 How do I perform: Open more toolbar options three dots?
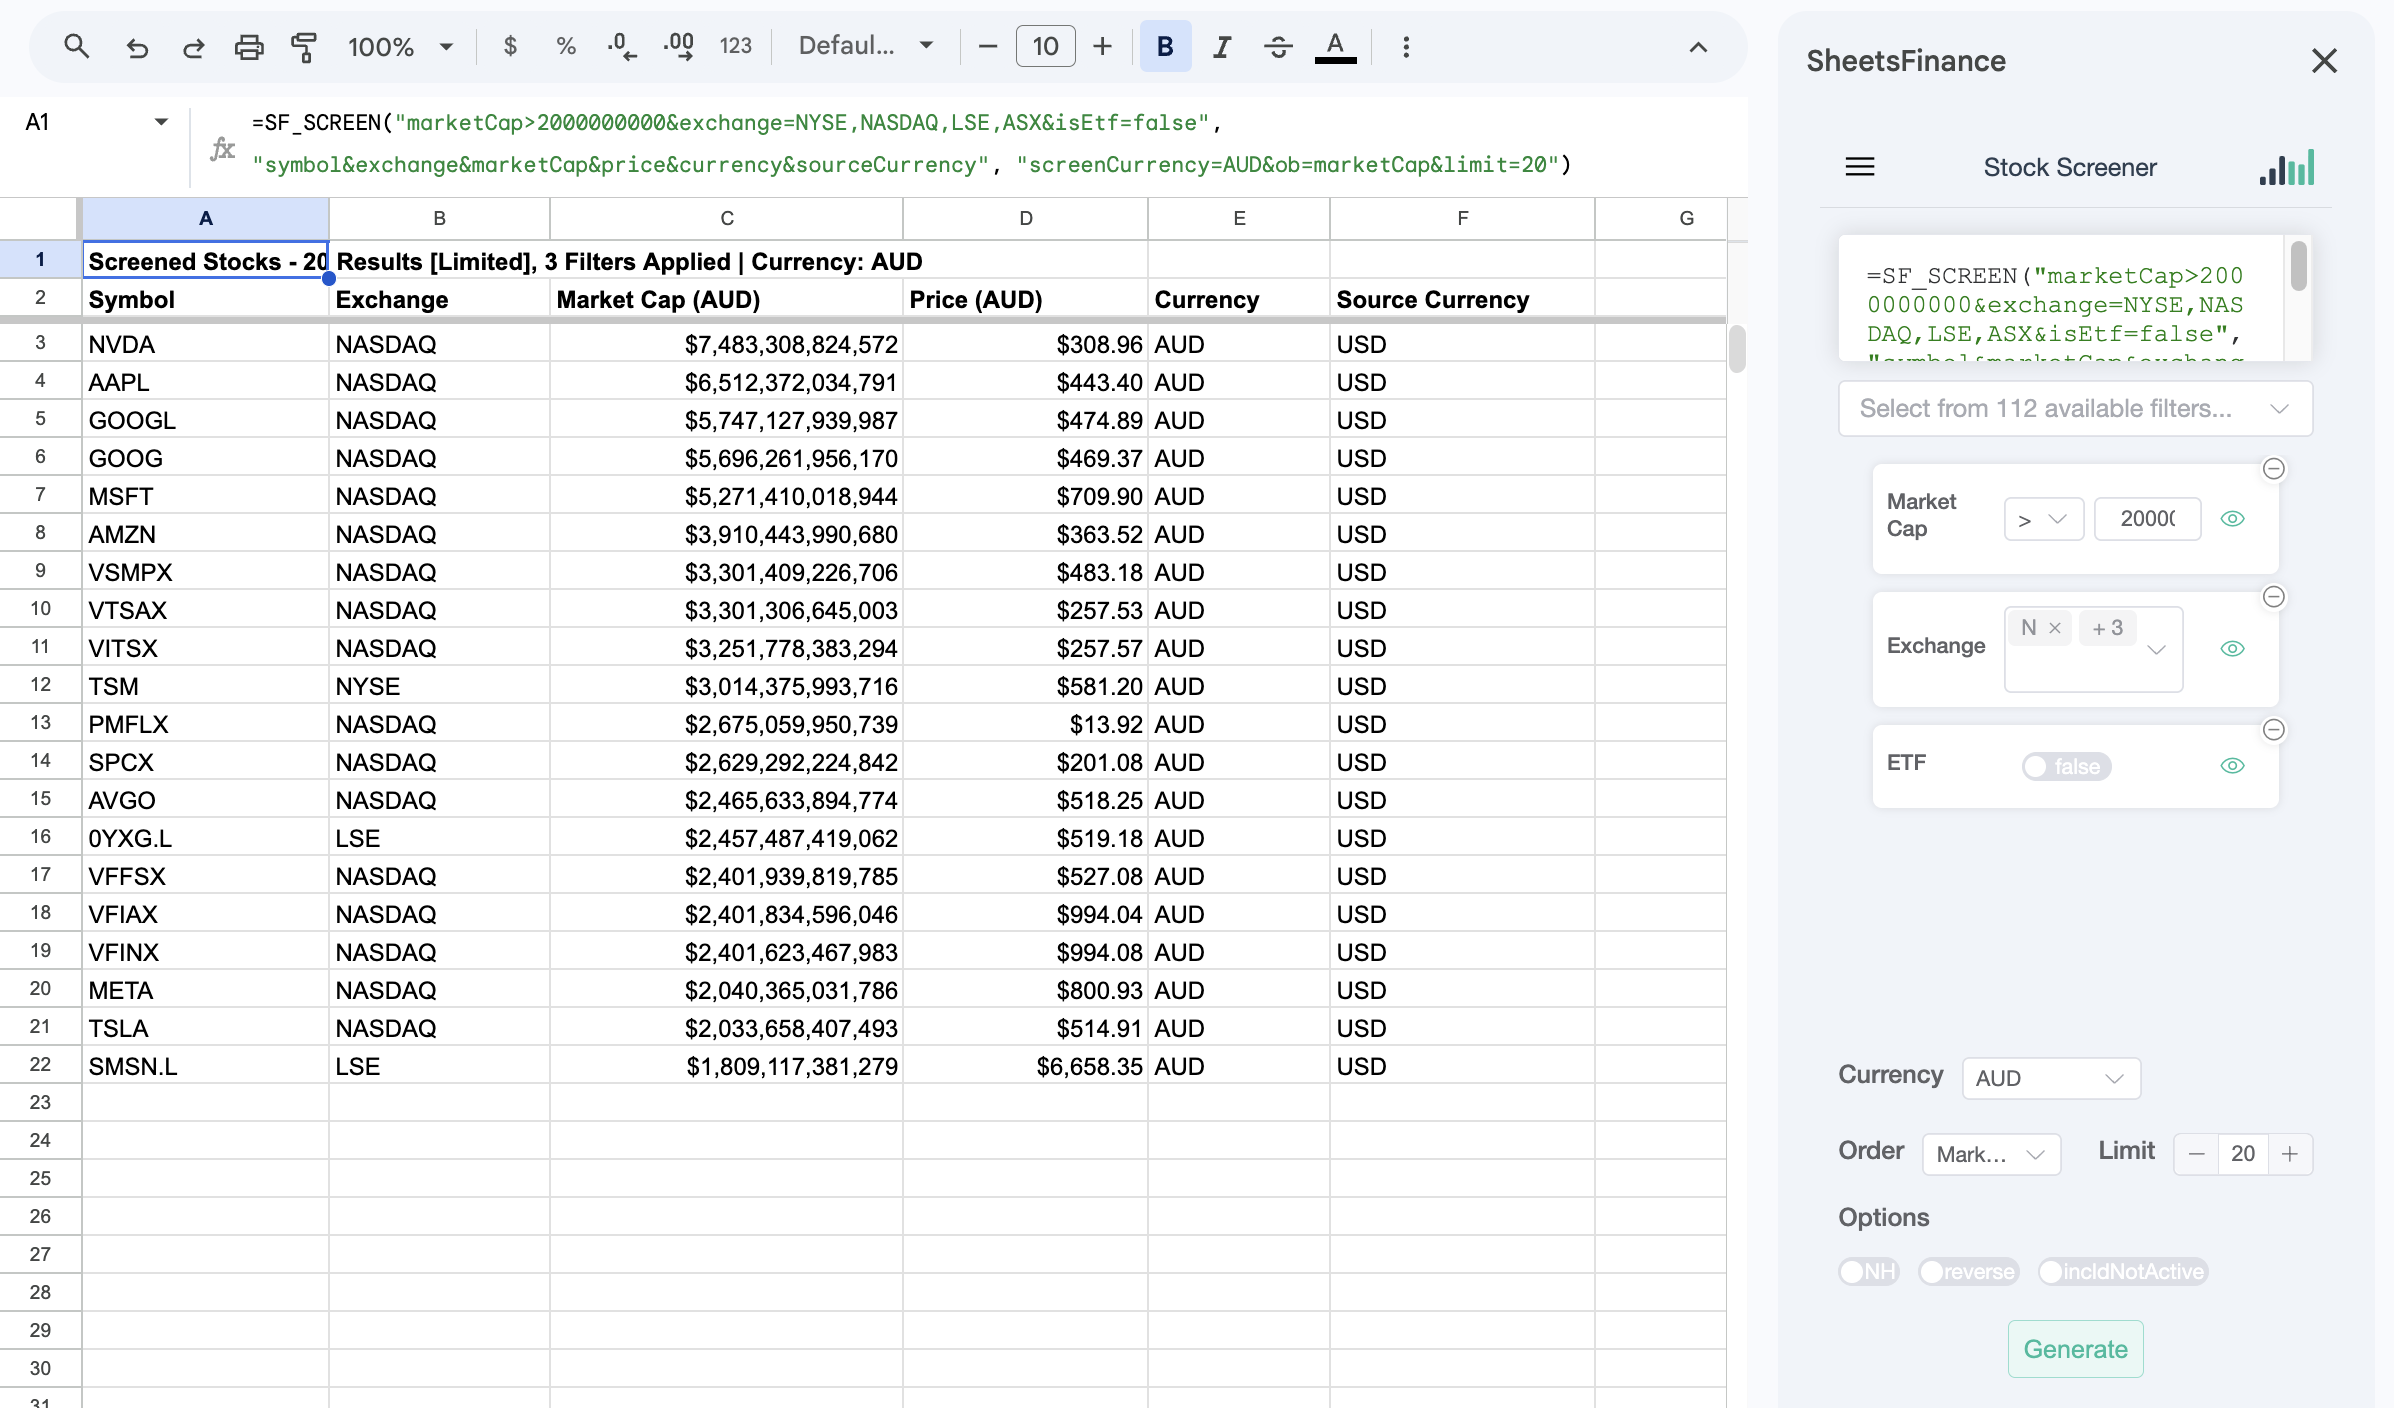point(1406,46)
